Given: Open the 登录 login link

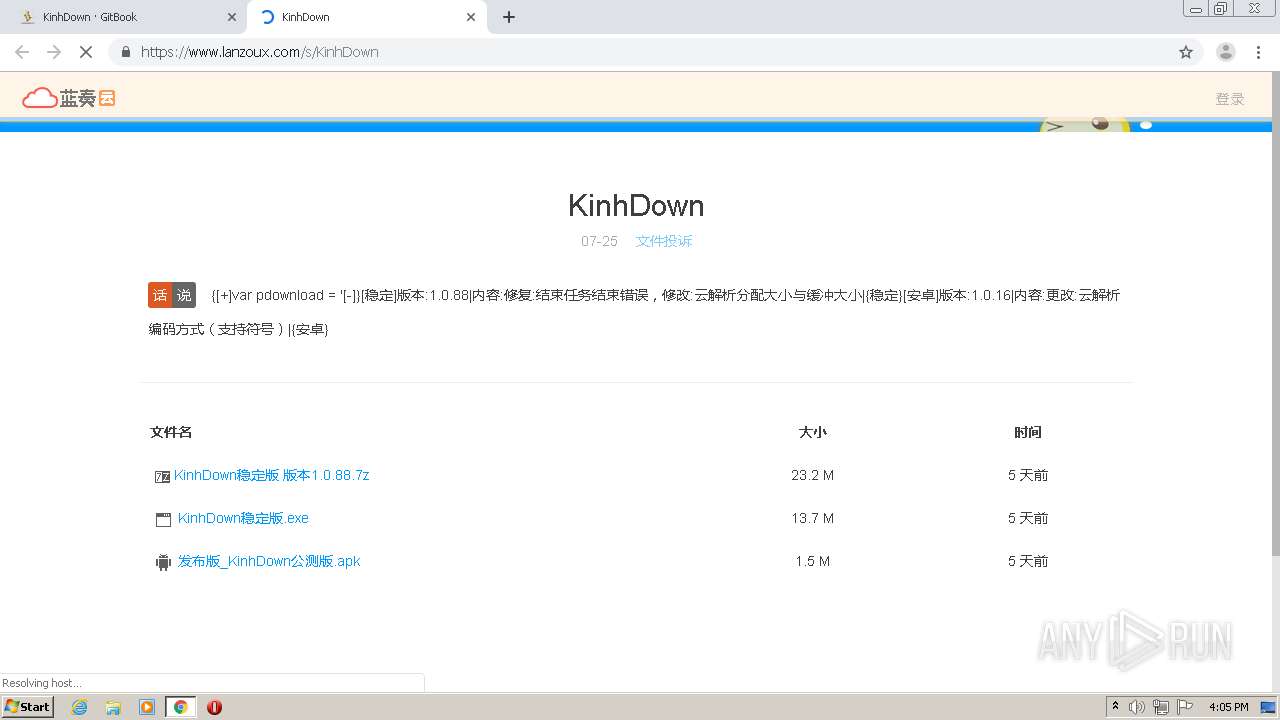Looking at the screenshot, I should coord(1230,99).
